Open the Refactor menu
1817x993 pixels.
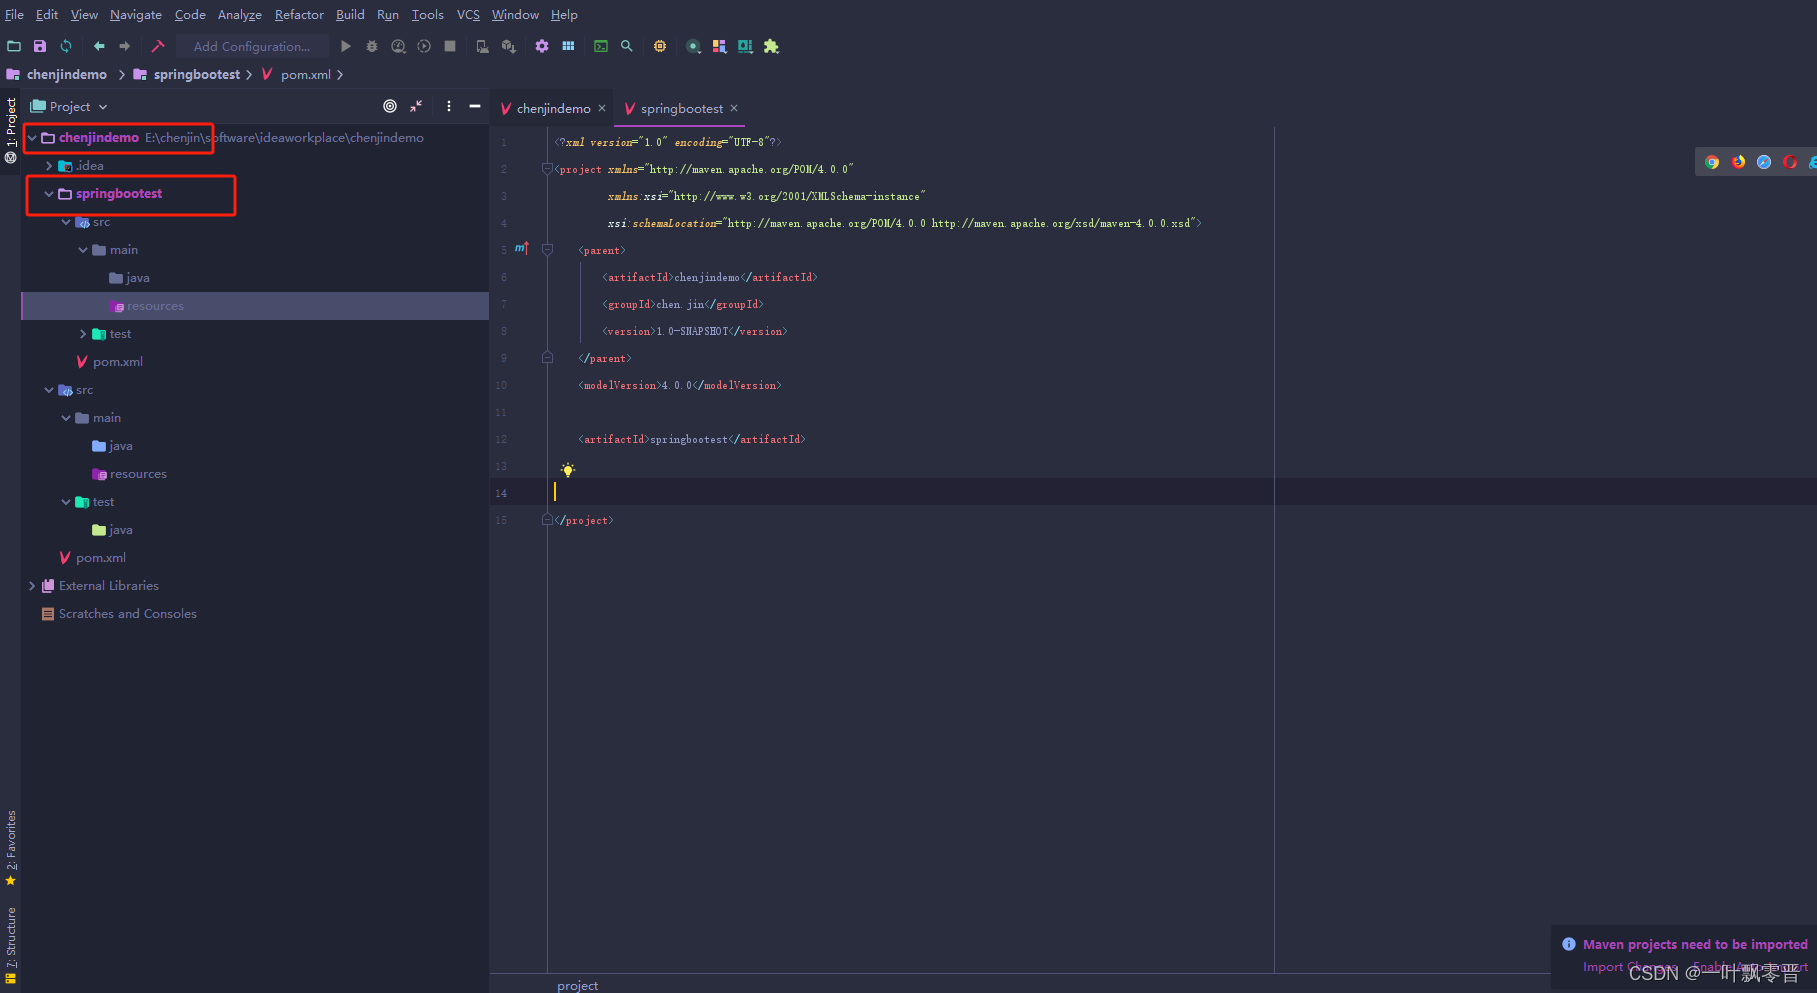pos(299,14)
